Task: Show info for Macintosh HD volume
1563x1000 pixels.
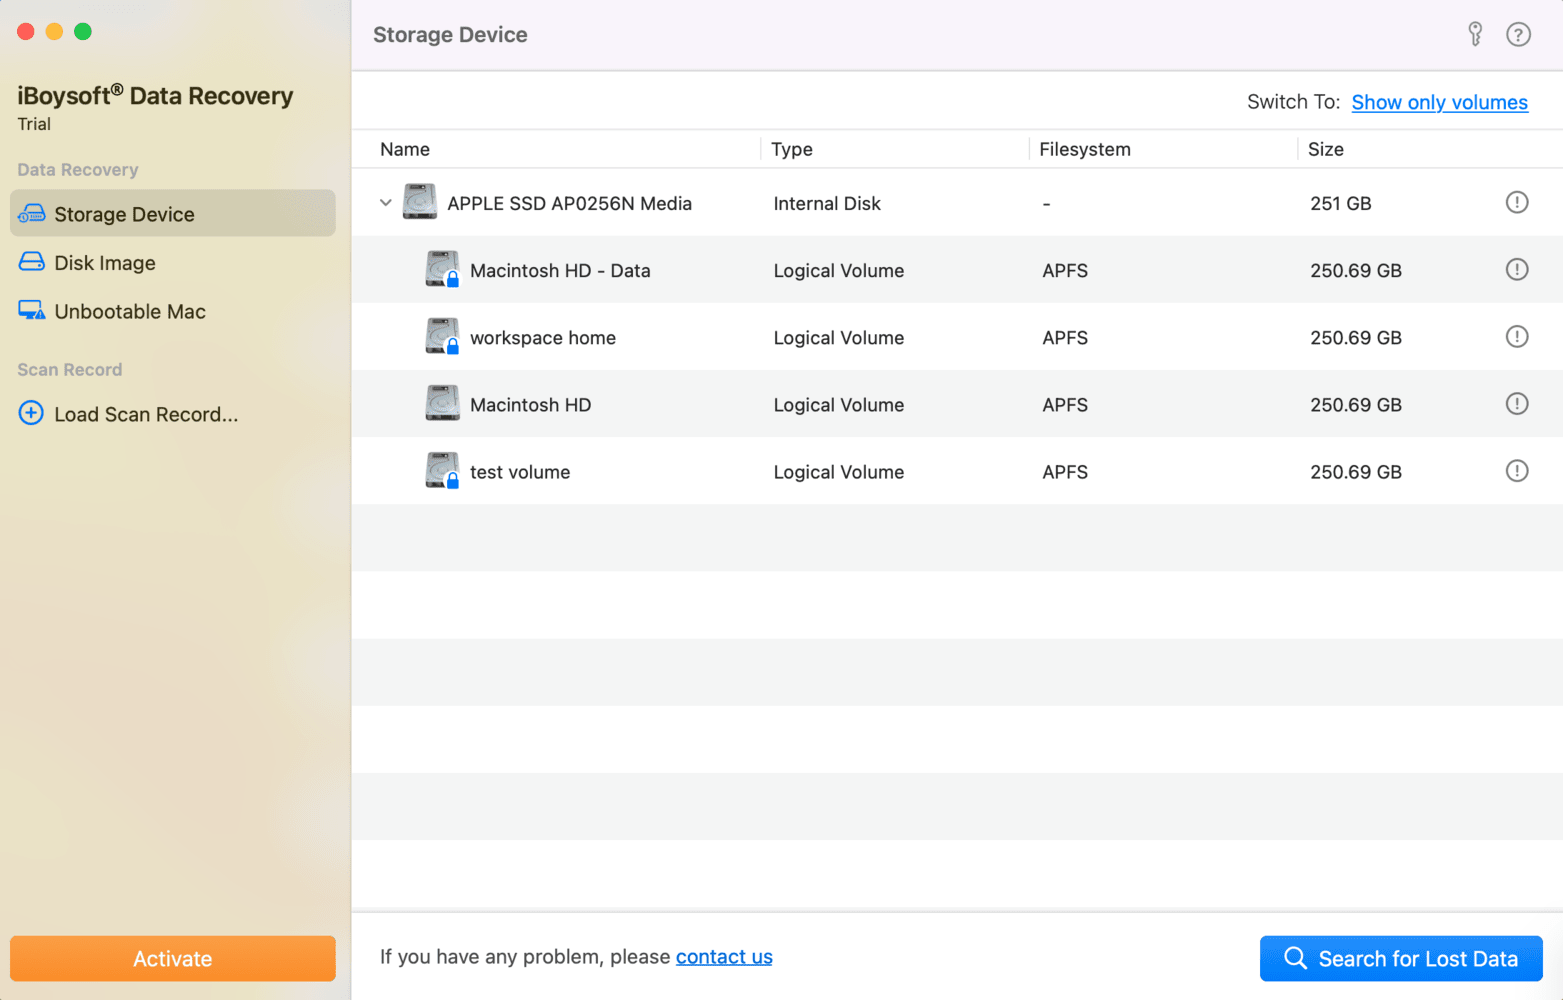Action: point(1517,403)
